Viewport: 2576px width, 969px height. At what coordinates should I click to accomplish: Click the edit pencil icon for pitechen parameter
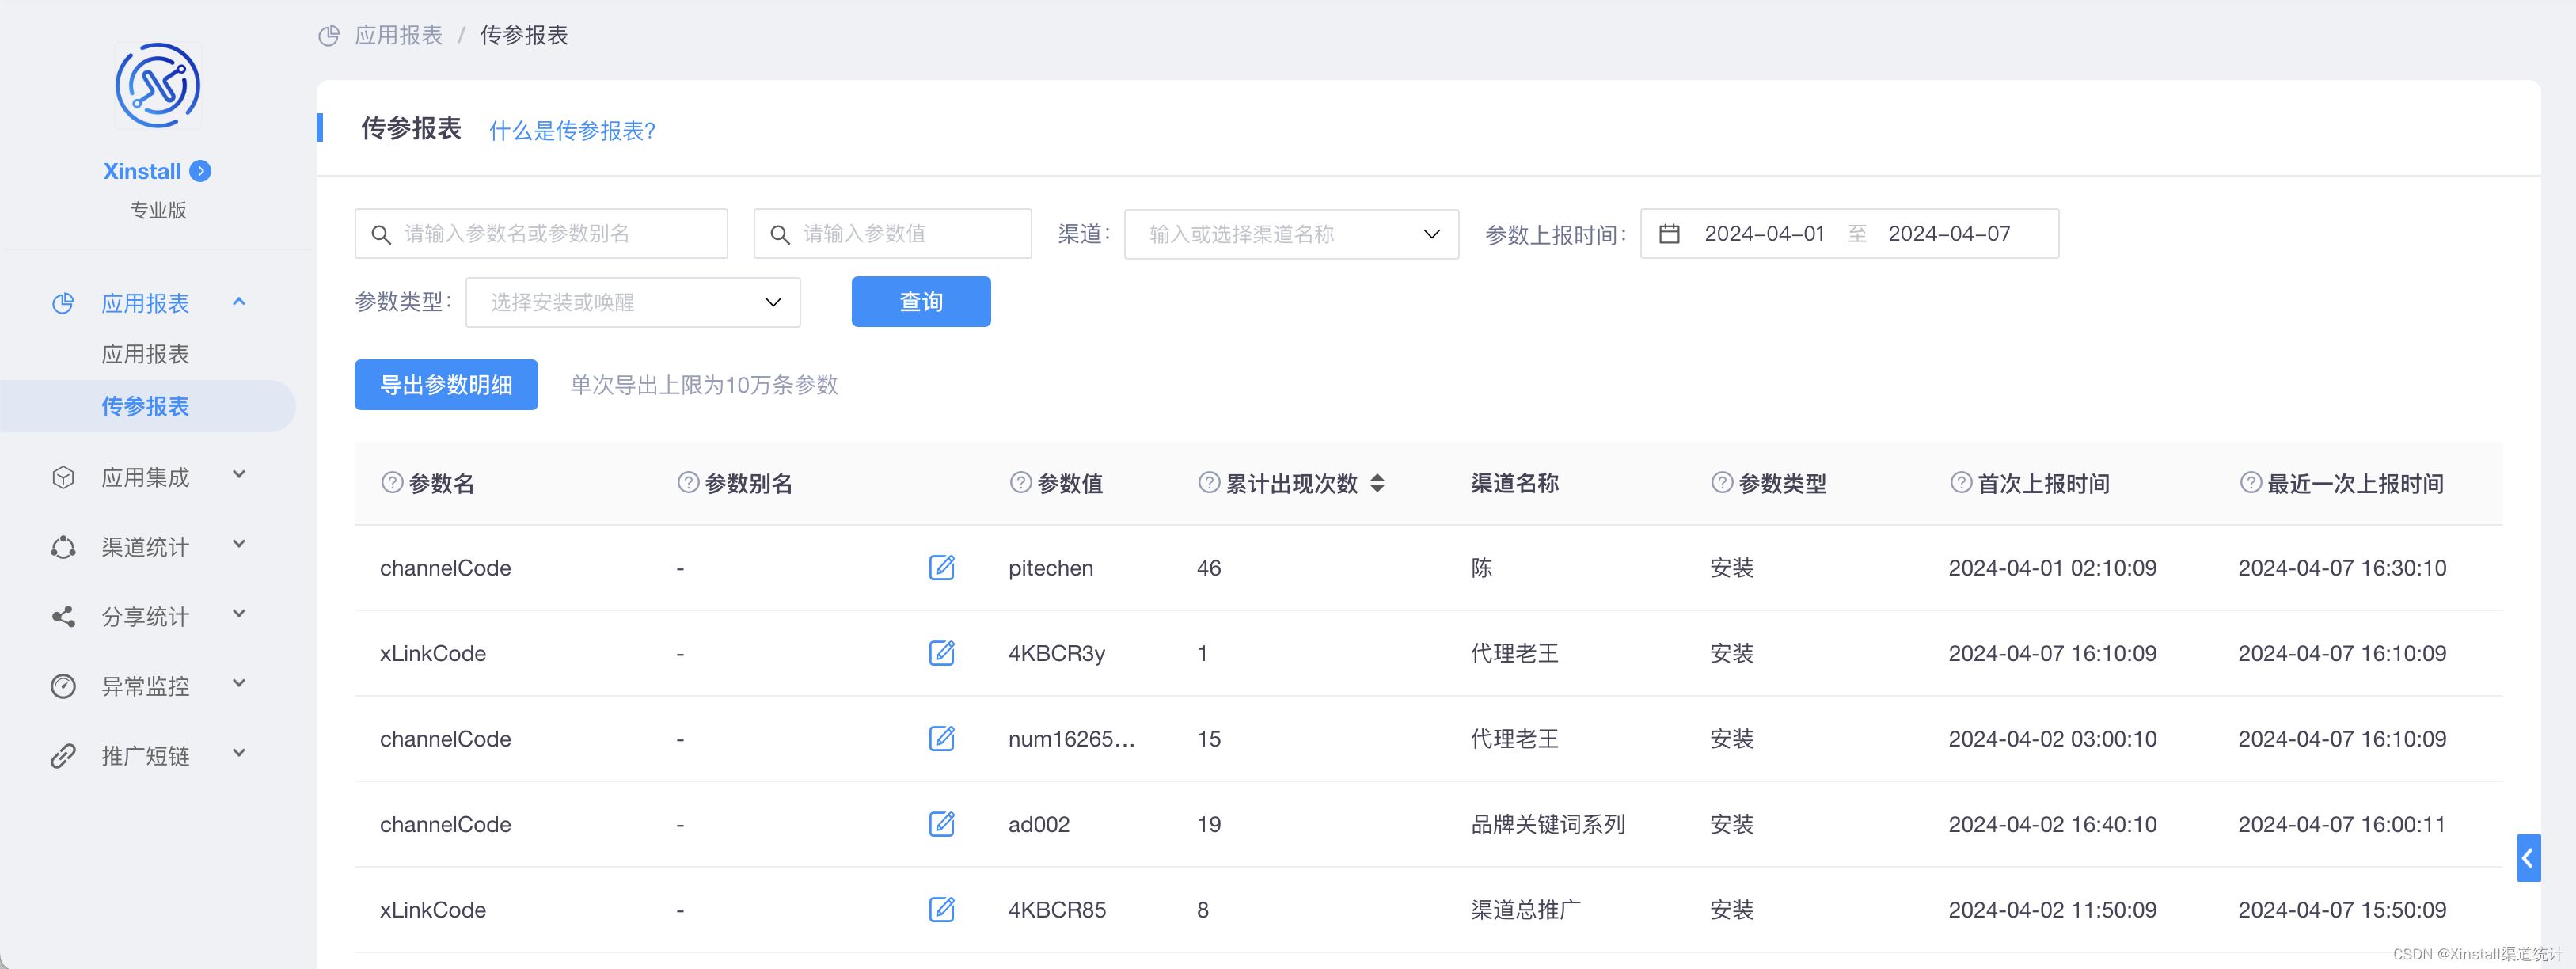click(942, 567)
